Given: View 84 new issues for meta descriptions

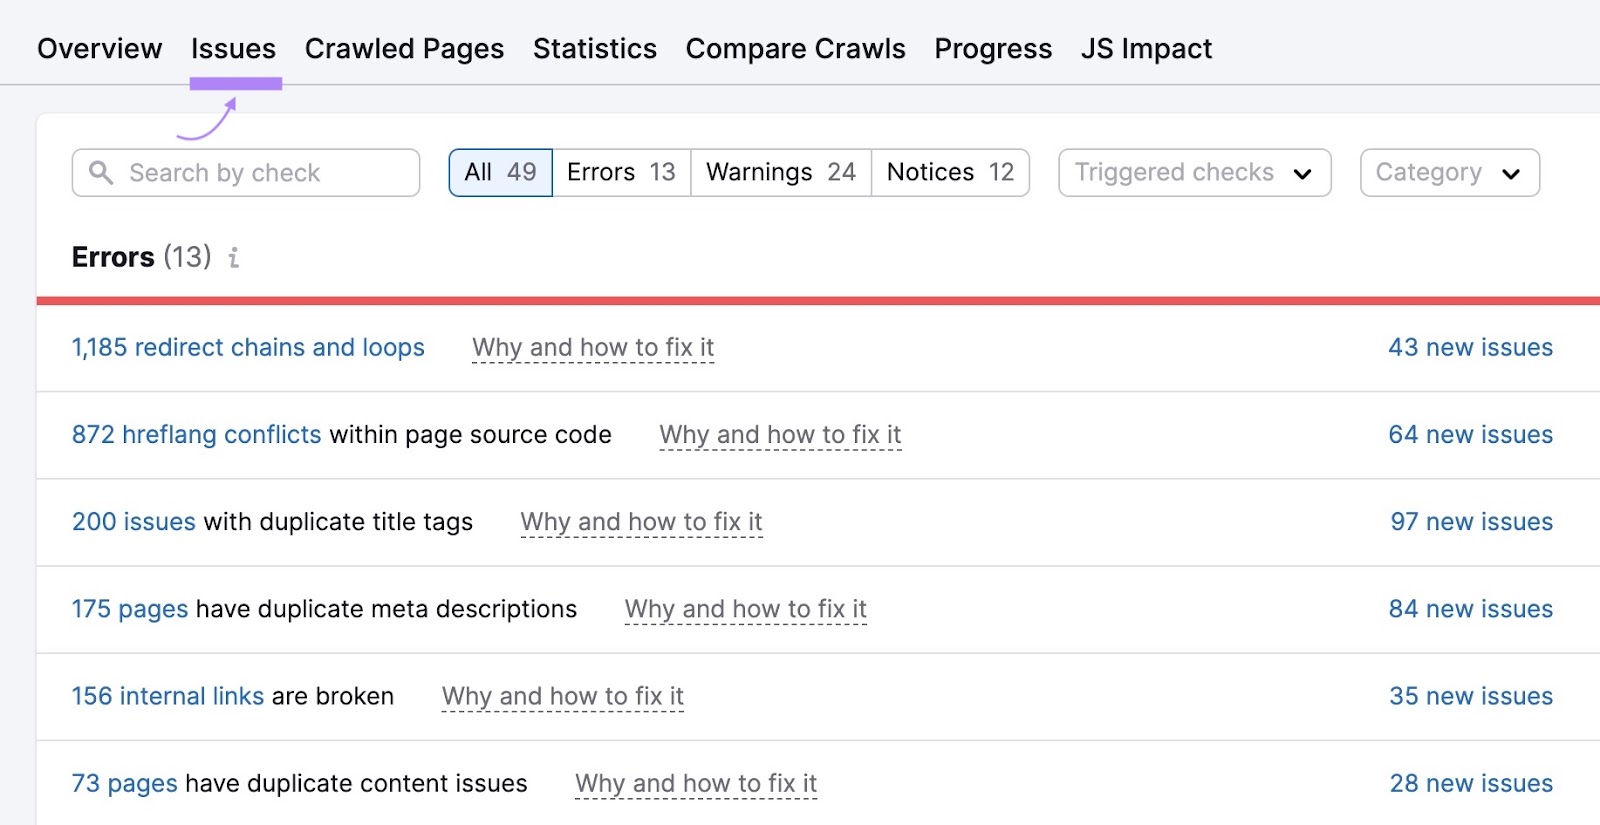Looking at the screenshot, I should coord(1470,609).
